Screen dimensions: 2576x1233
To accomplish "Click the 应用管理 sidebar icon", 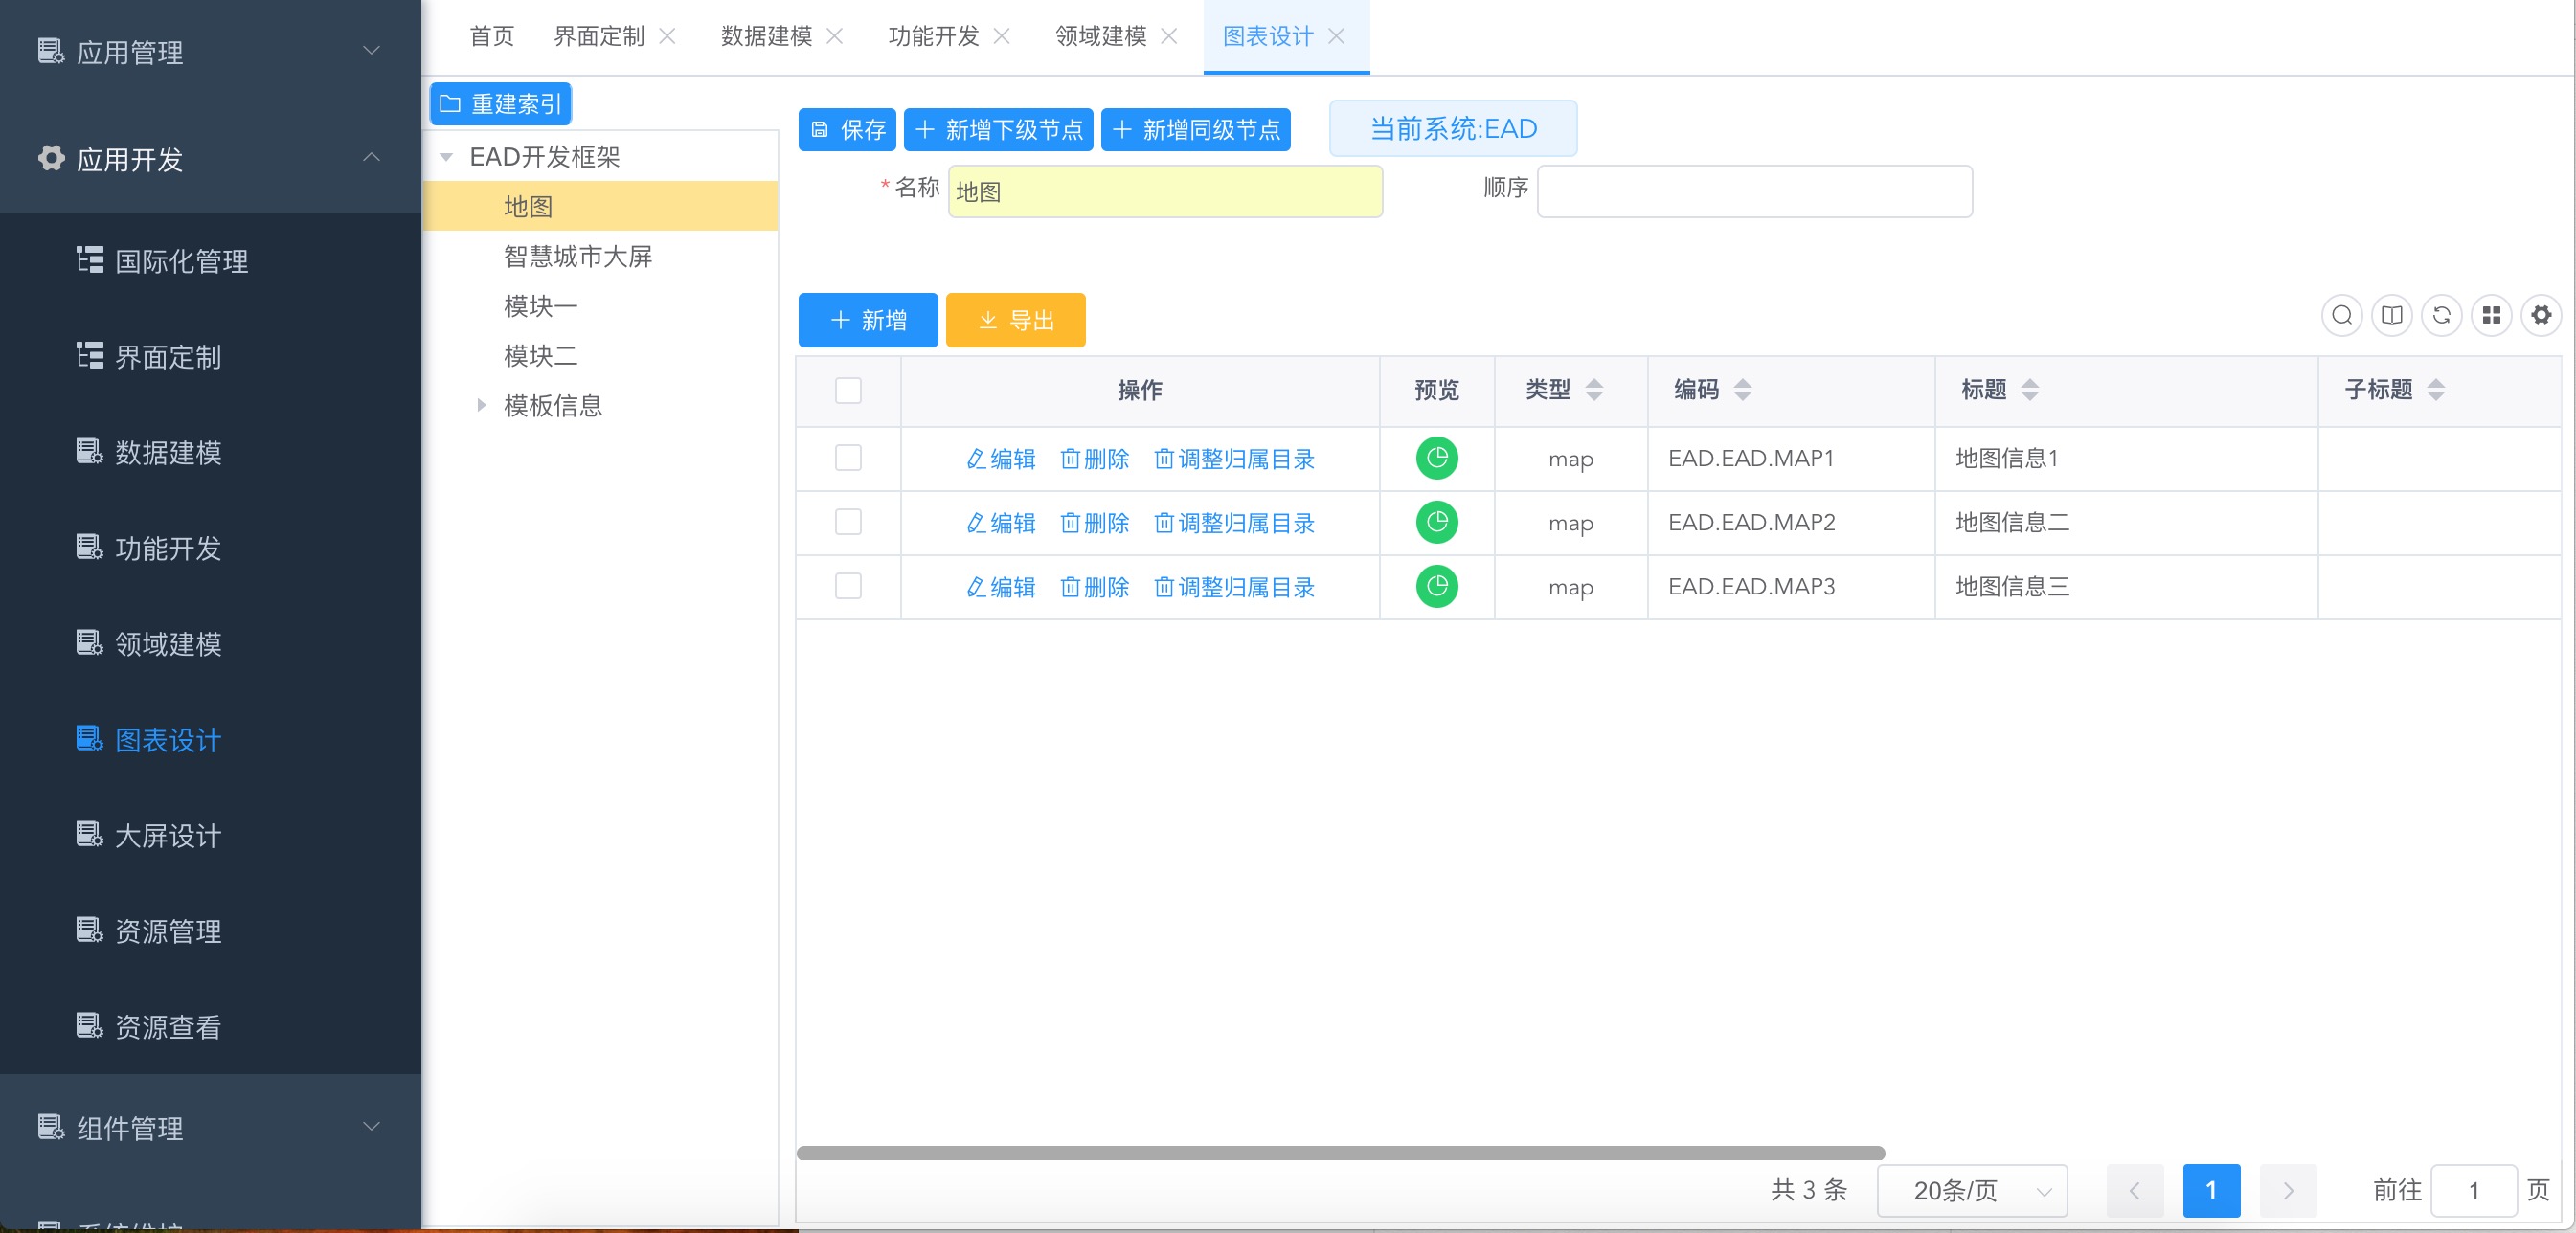I will pyautogui.click(x=51, y=51).
